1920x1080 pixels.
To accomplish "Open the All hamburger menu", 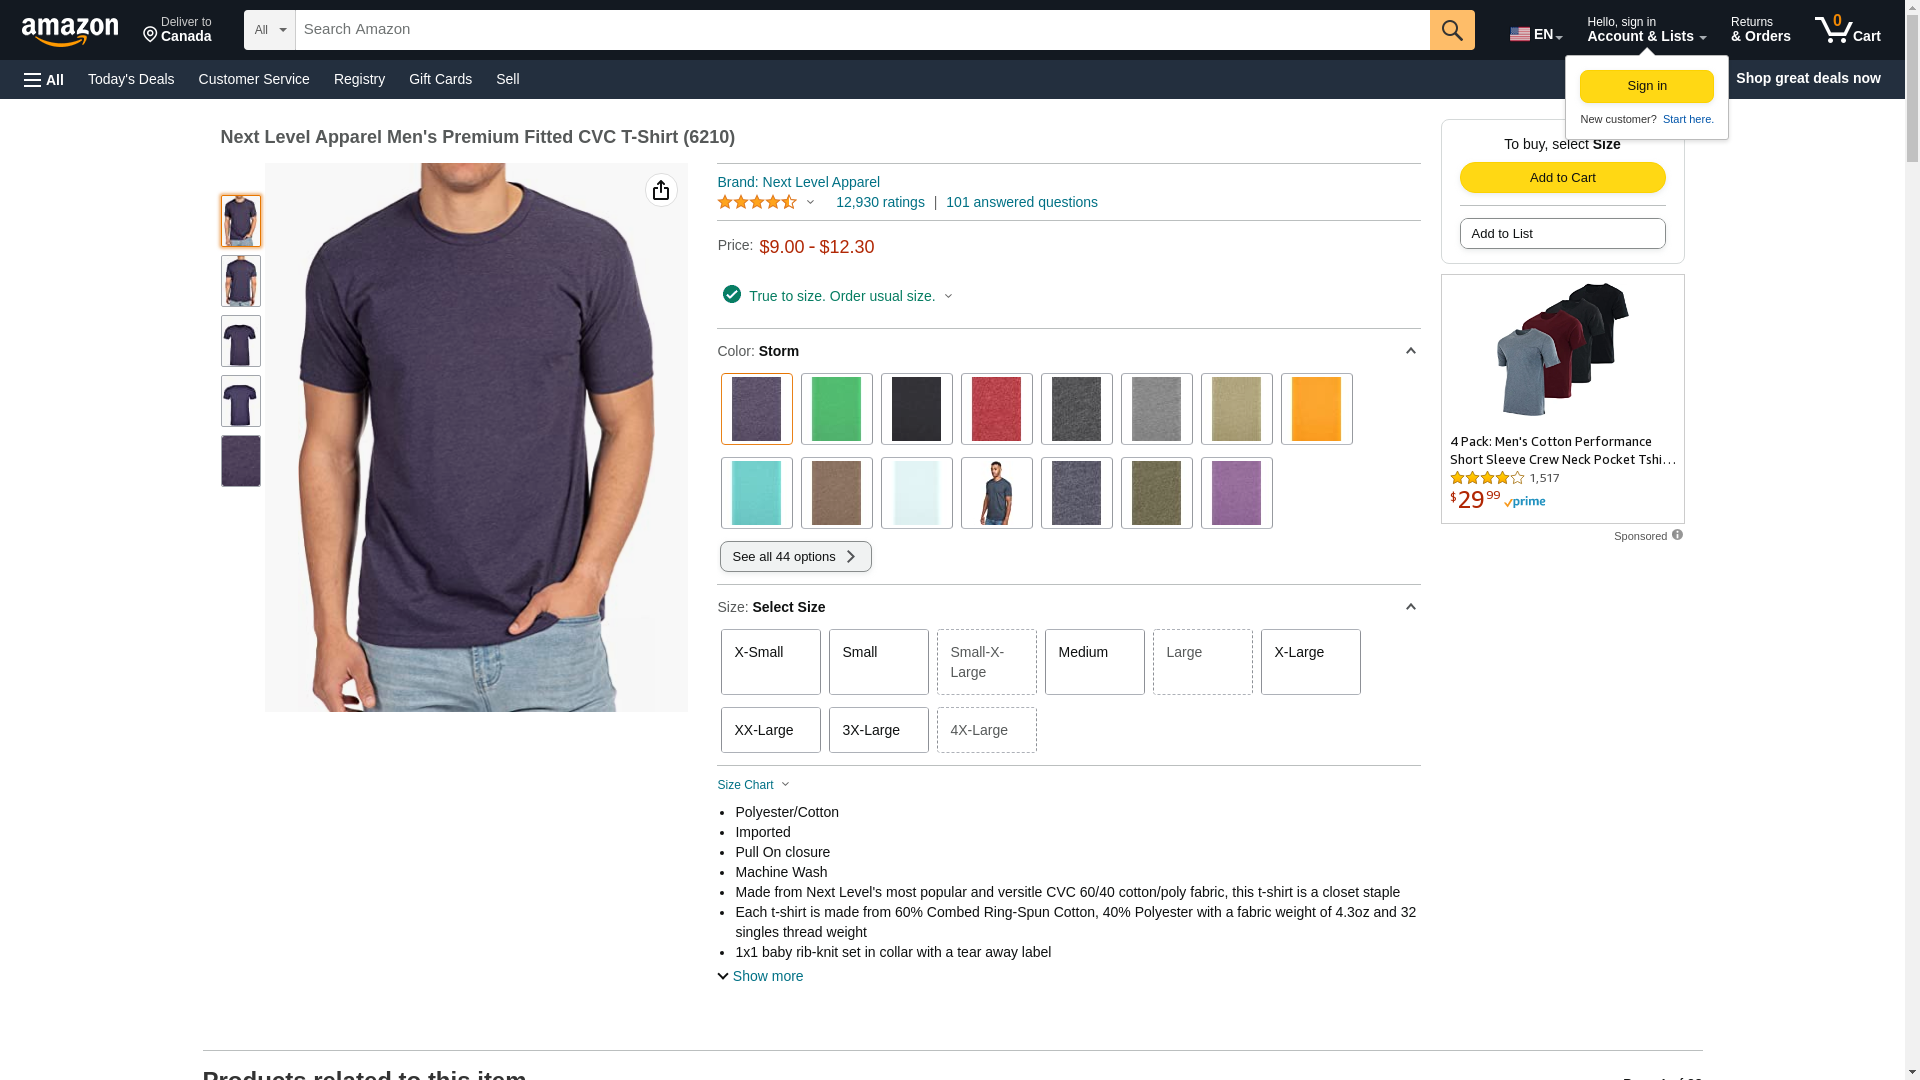I will pos(44,79).
